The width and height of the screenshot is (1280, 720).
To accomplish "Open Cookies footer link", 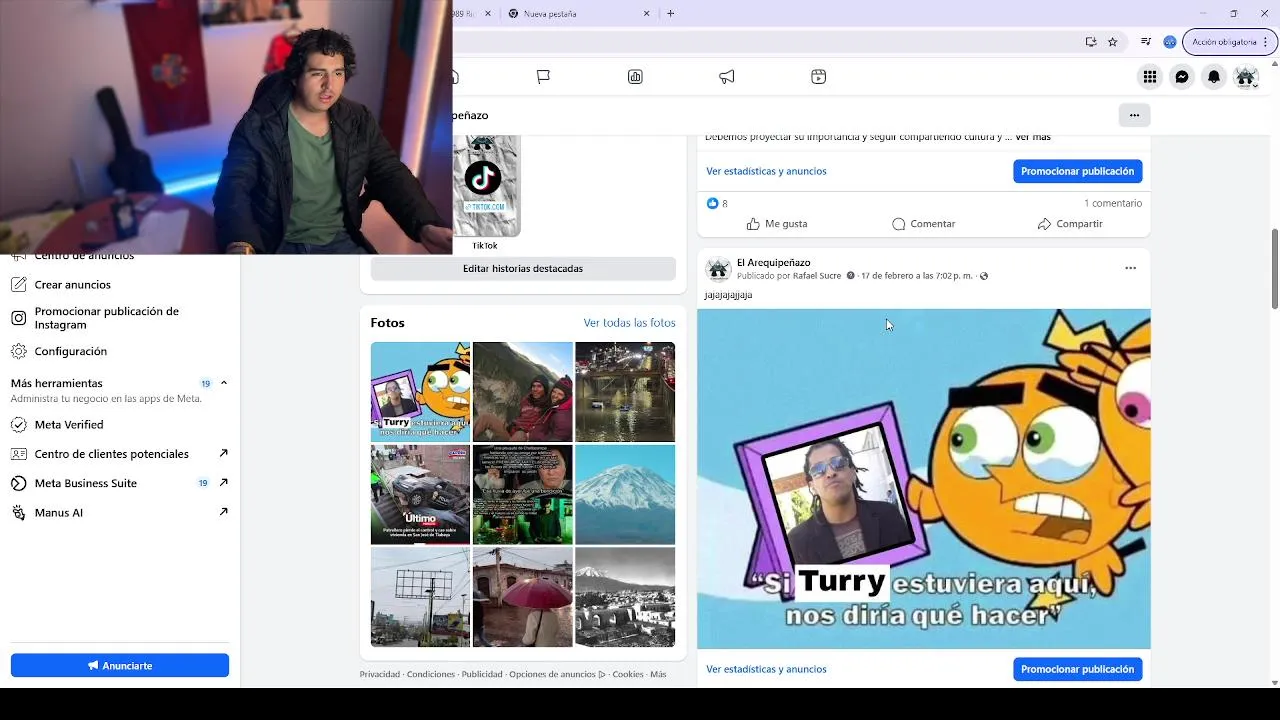I will pos(628,674).
